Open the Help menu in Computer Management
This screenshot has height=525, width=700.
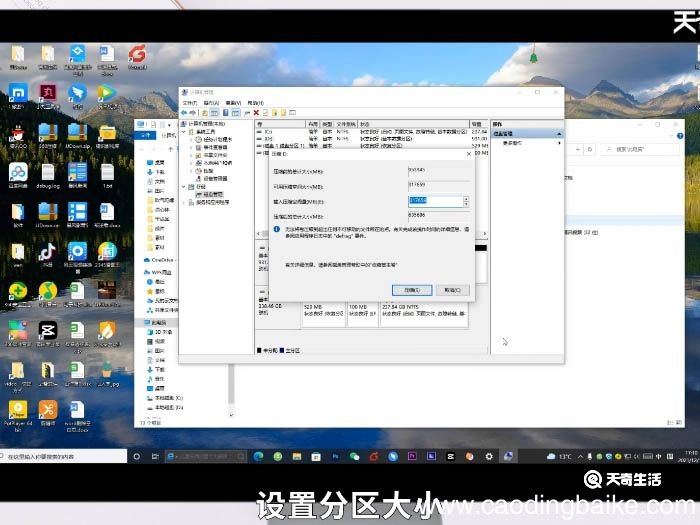pyautogui.click(x=255, y=103)
